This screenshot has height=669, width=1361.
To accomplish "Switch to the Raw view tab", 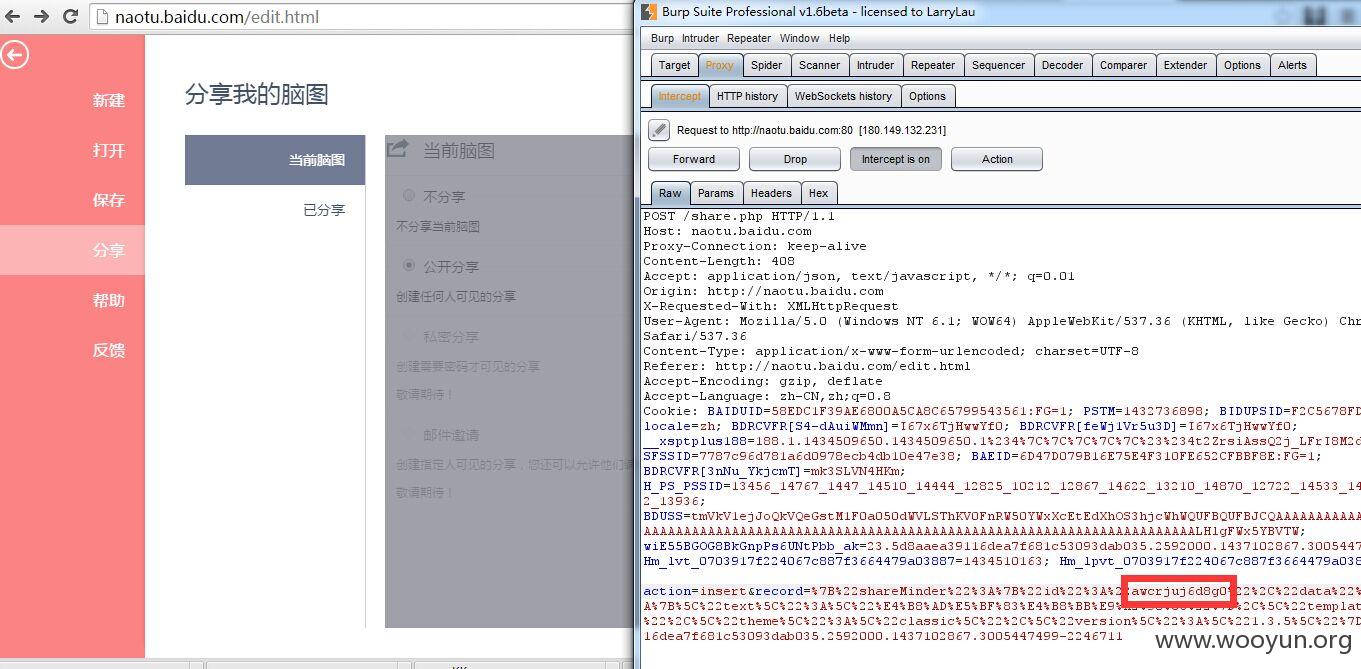I will tap(670, 193).
